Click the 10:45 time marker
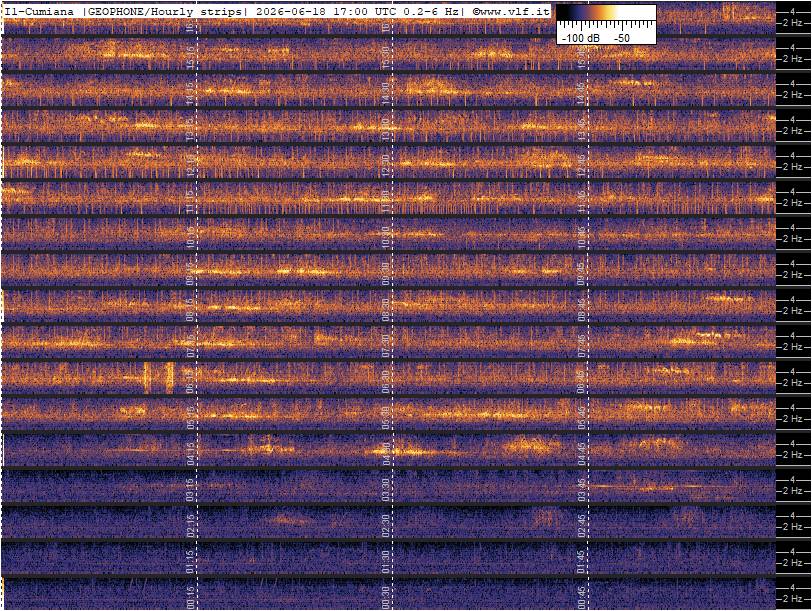The image size is (812, 611). 581,237
